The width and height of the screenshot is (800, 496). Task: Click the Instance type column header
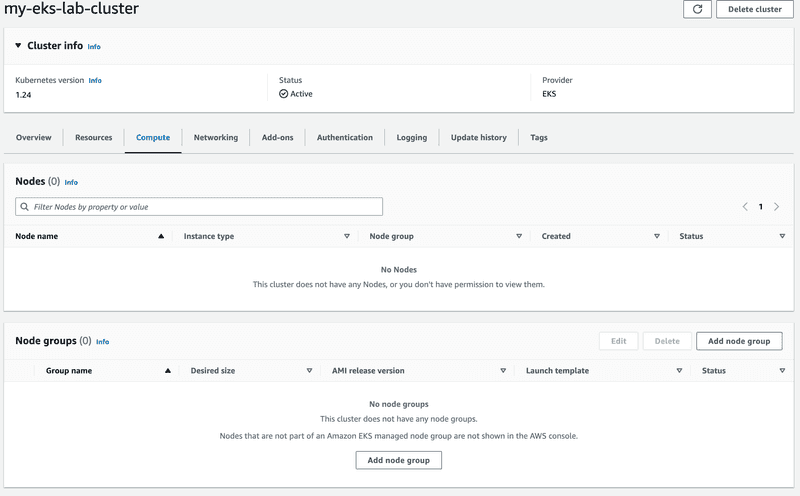click(209, 236)
